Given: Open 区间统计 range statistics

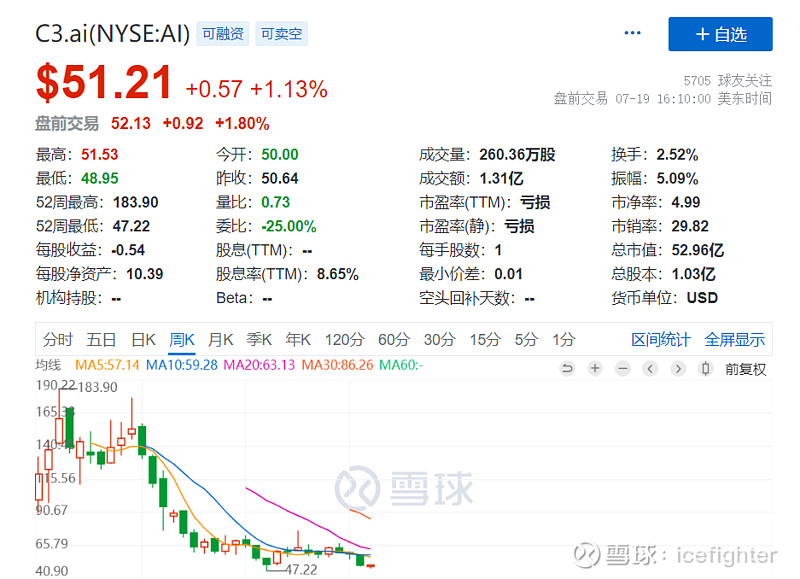Looking at the screenshot, I should click(661, 340).
